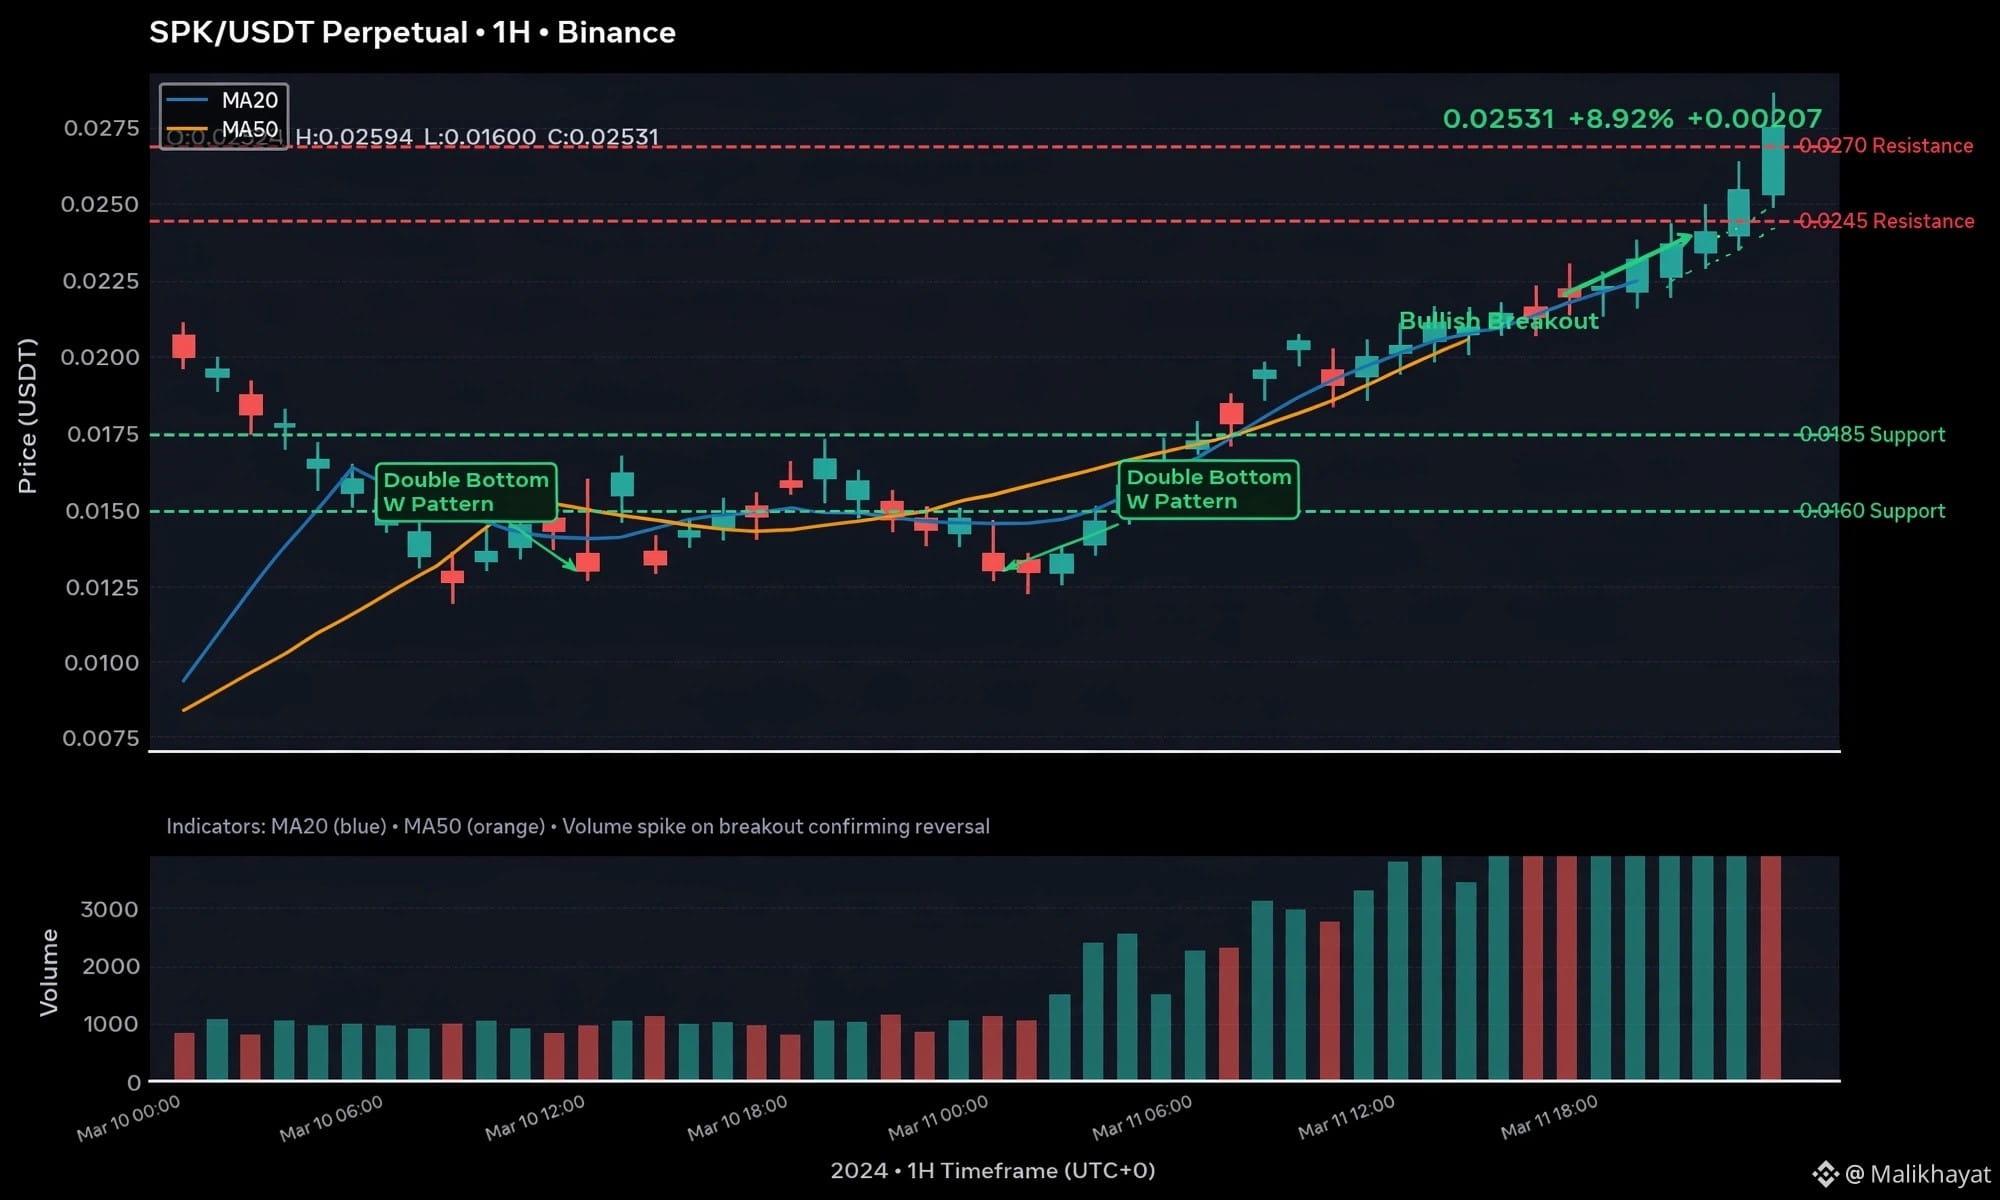Click the 0.0225 price axis tick
This screenshot has width=2000, height=1200.
pos(101,281)
